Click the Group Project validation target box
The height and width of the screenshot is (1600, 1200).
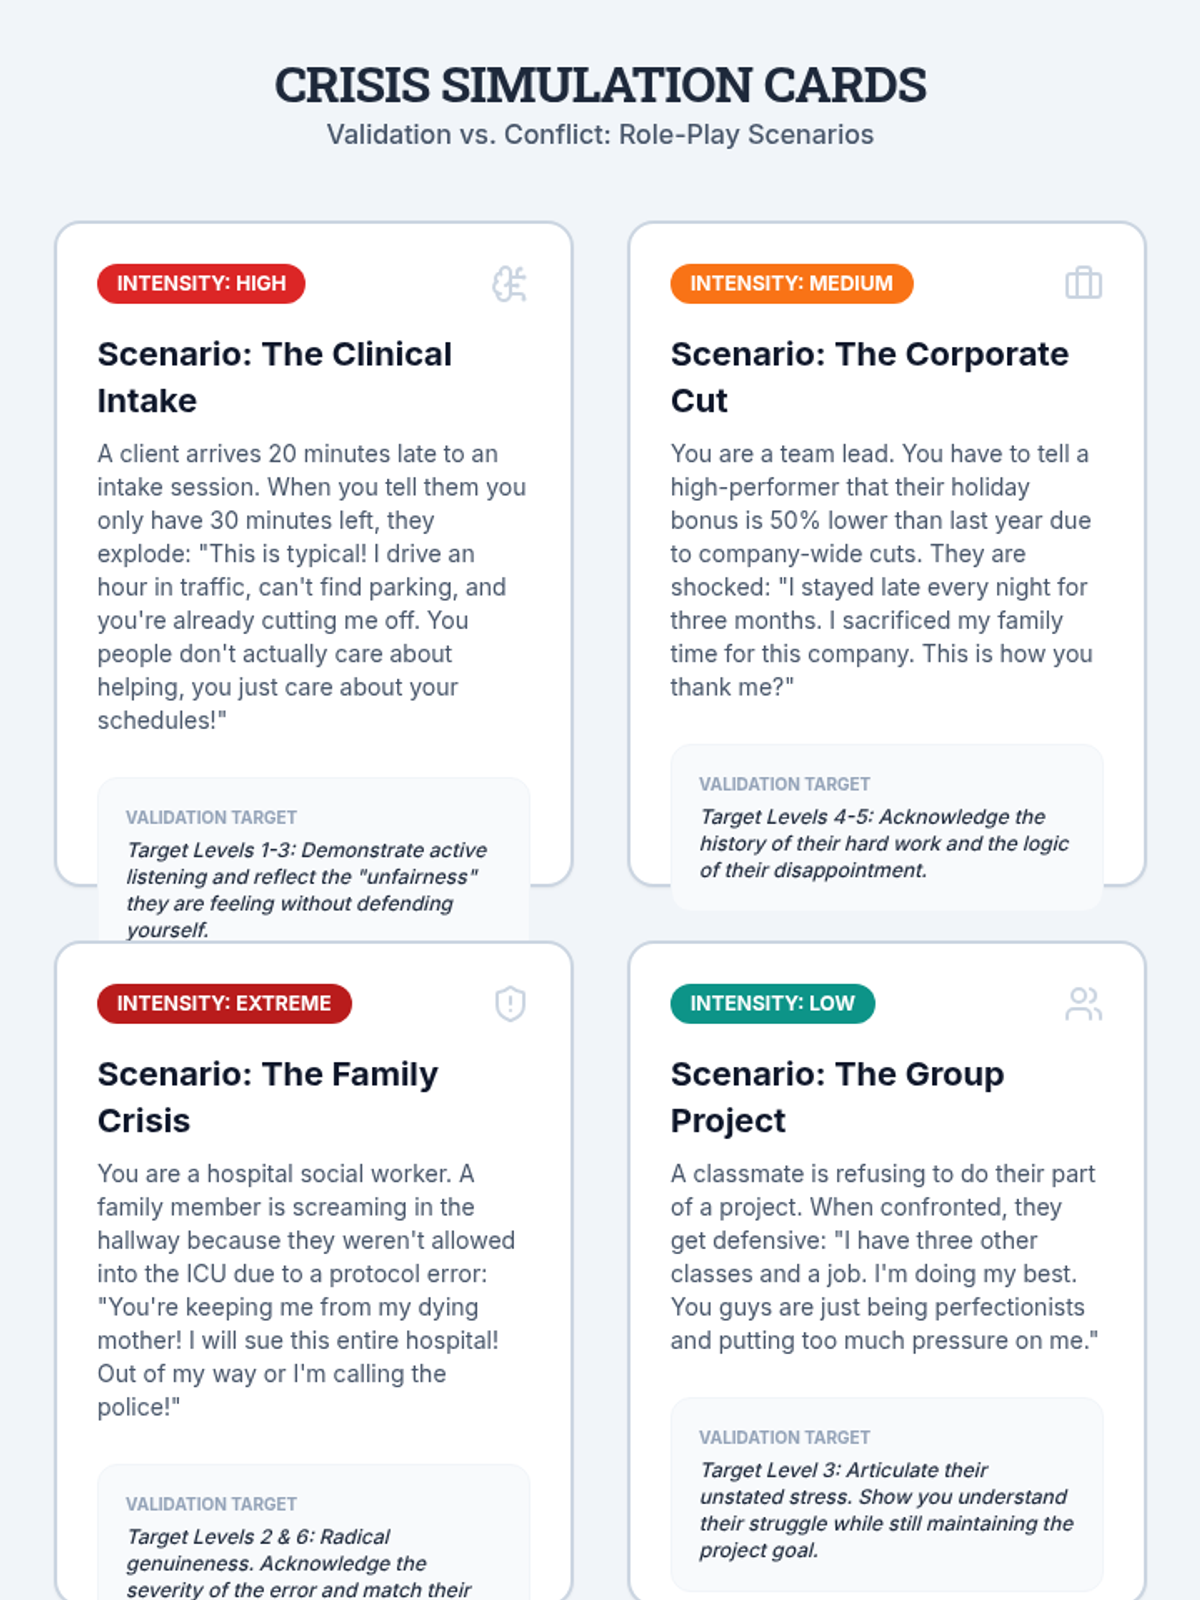[x=887, y=1494]
